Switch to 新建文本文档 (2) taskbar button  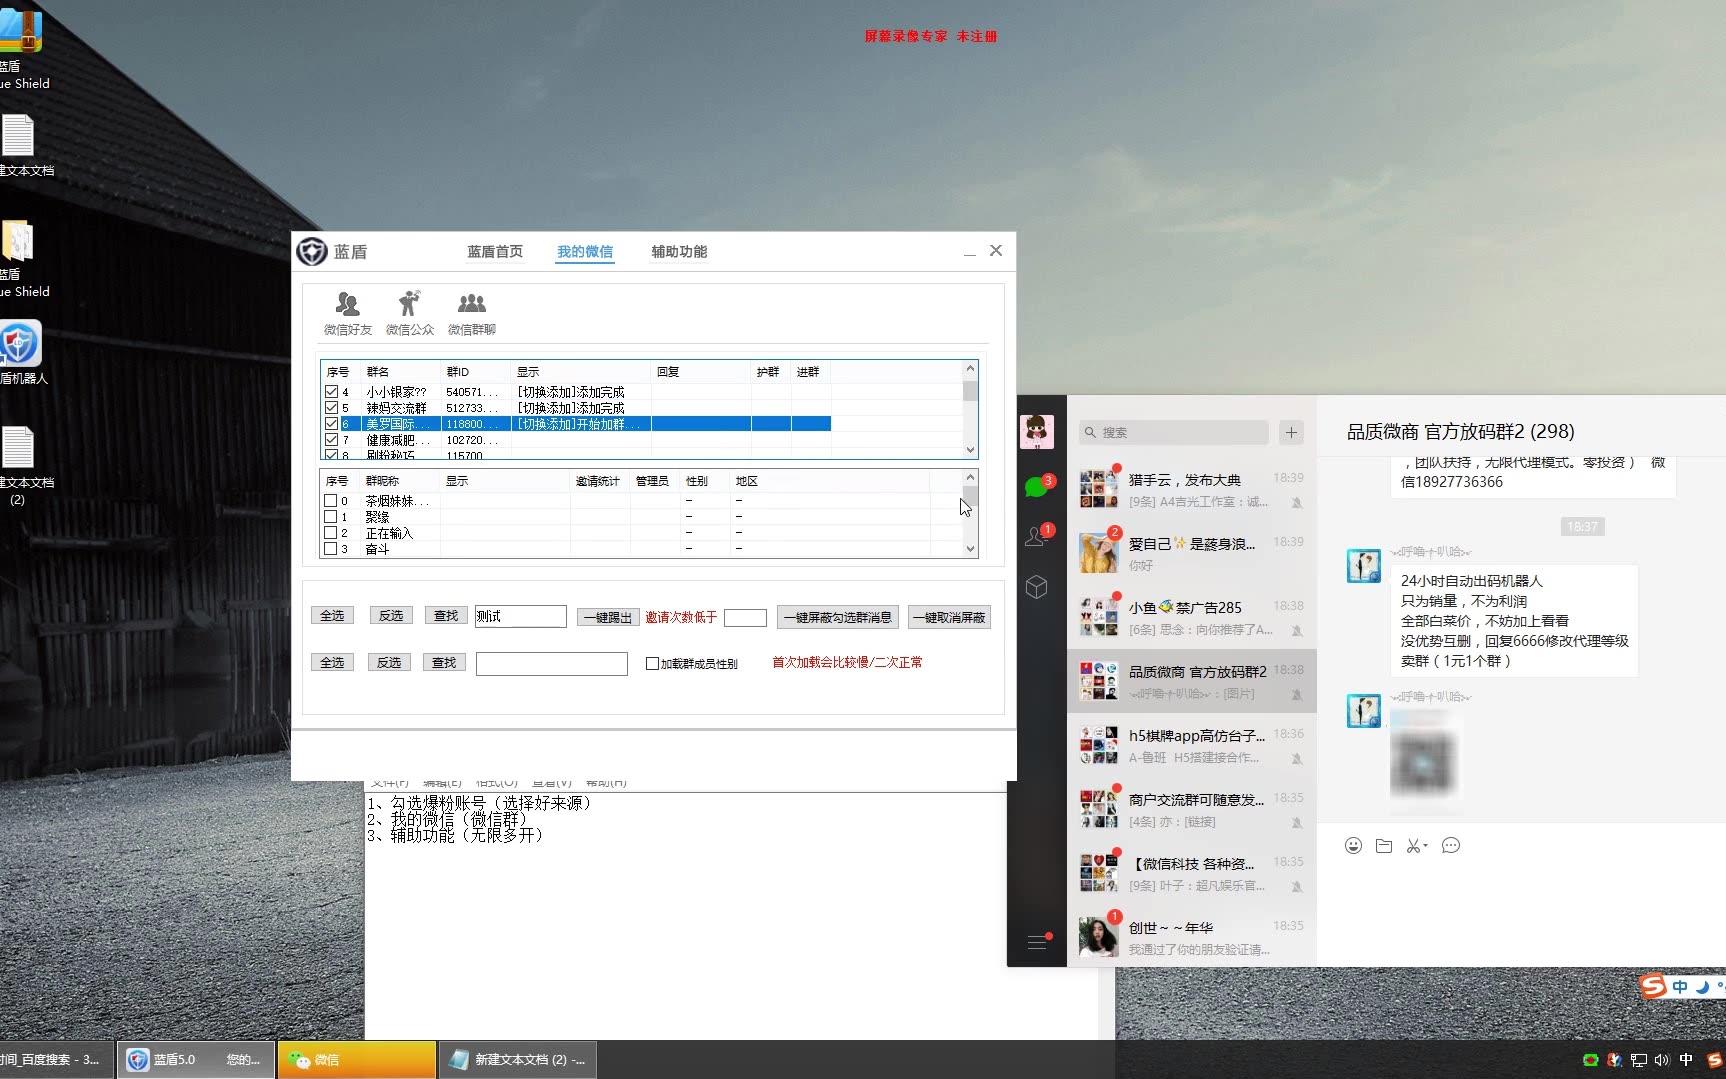pyautogui.click(x=517, y=1060)
